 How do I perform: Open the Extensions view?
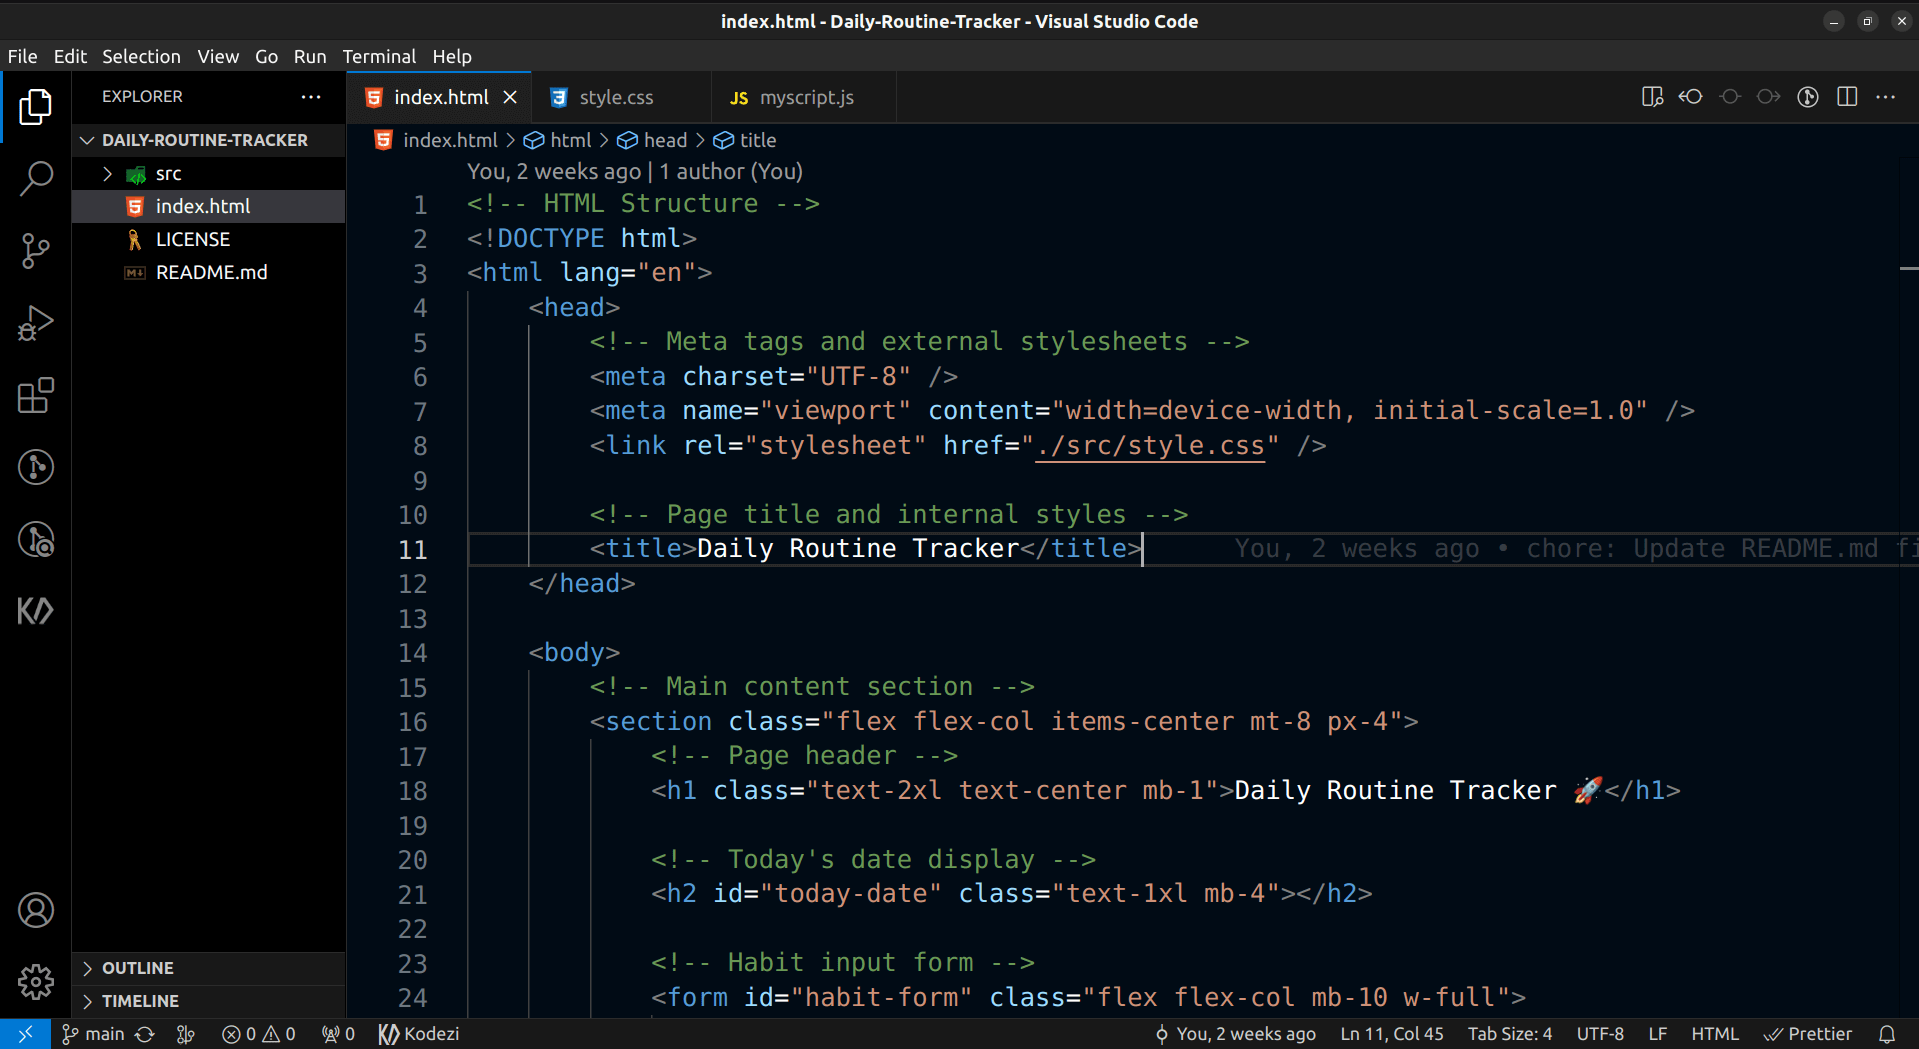click(x=36, y=395)
